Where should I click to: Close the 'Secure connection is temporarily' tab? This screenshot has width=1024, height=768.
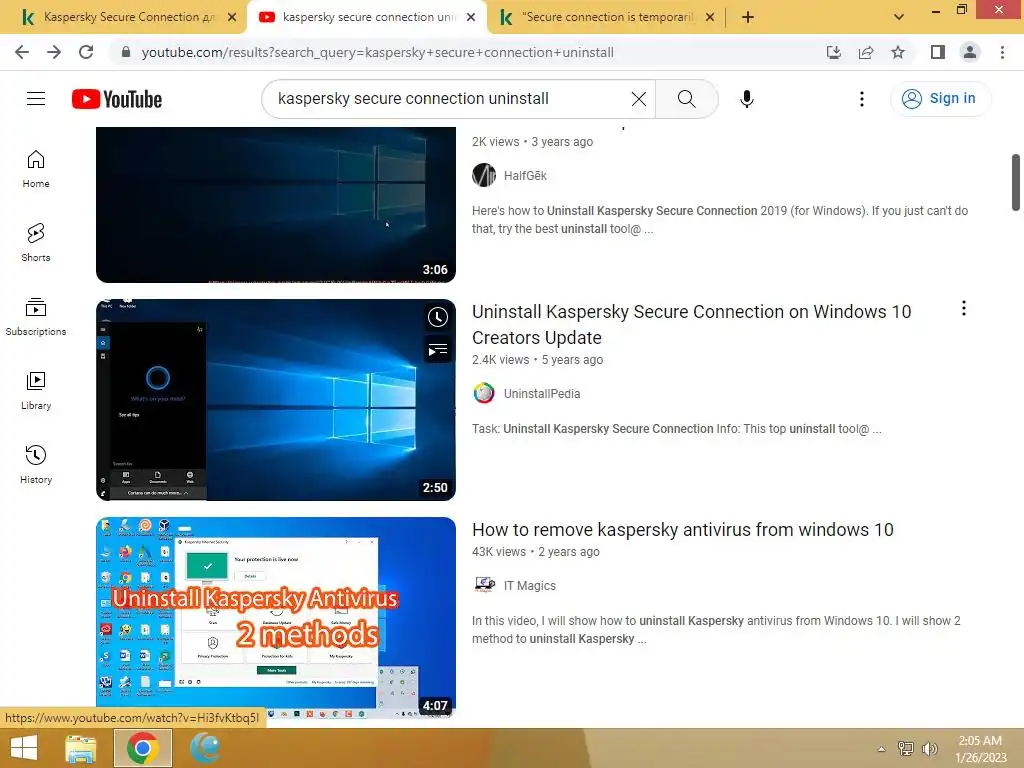(710, 17)
